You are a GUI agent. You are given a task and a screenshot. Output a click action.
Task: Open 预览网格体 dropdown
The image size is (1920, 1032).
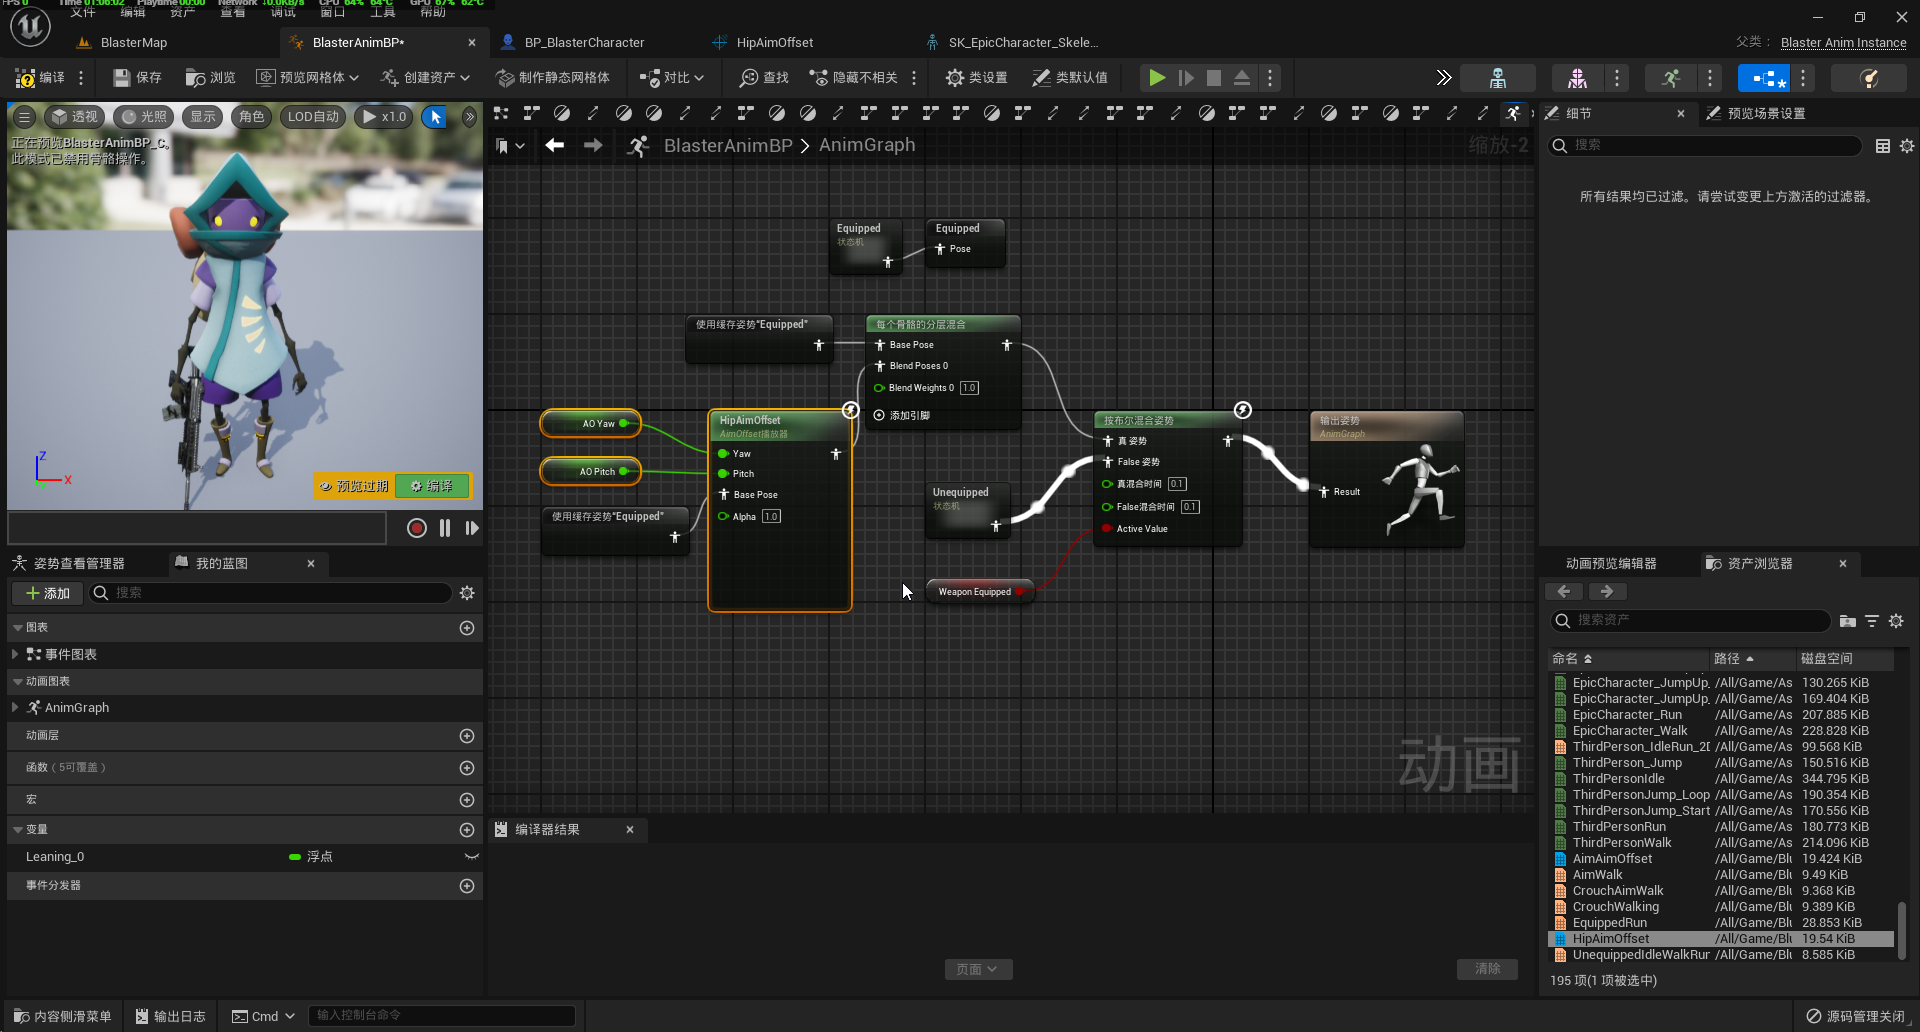point(307,78)
